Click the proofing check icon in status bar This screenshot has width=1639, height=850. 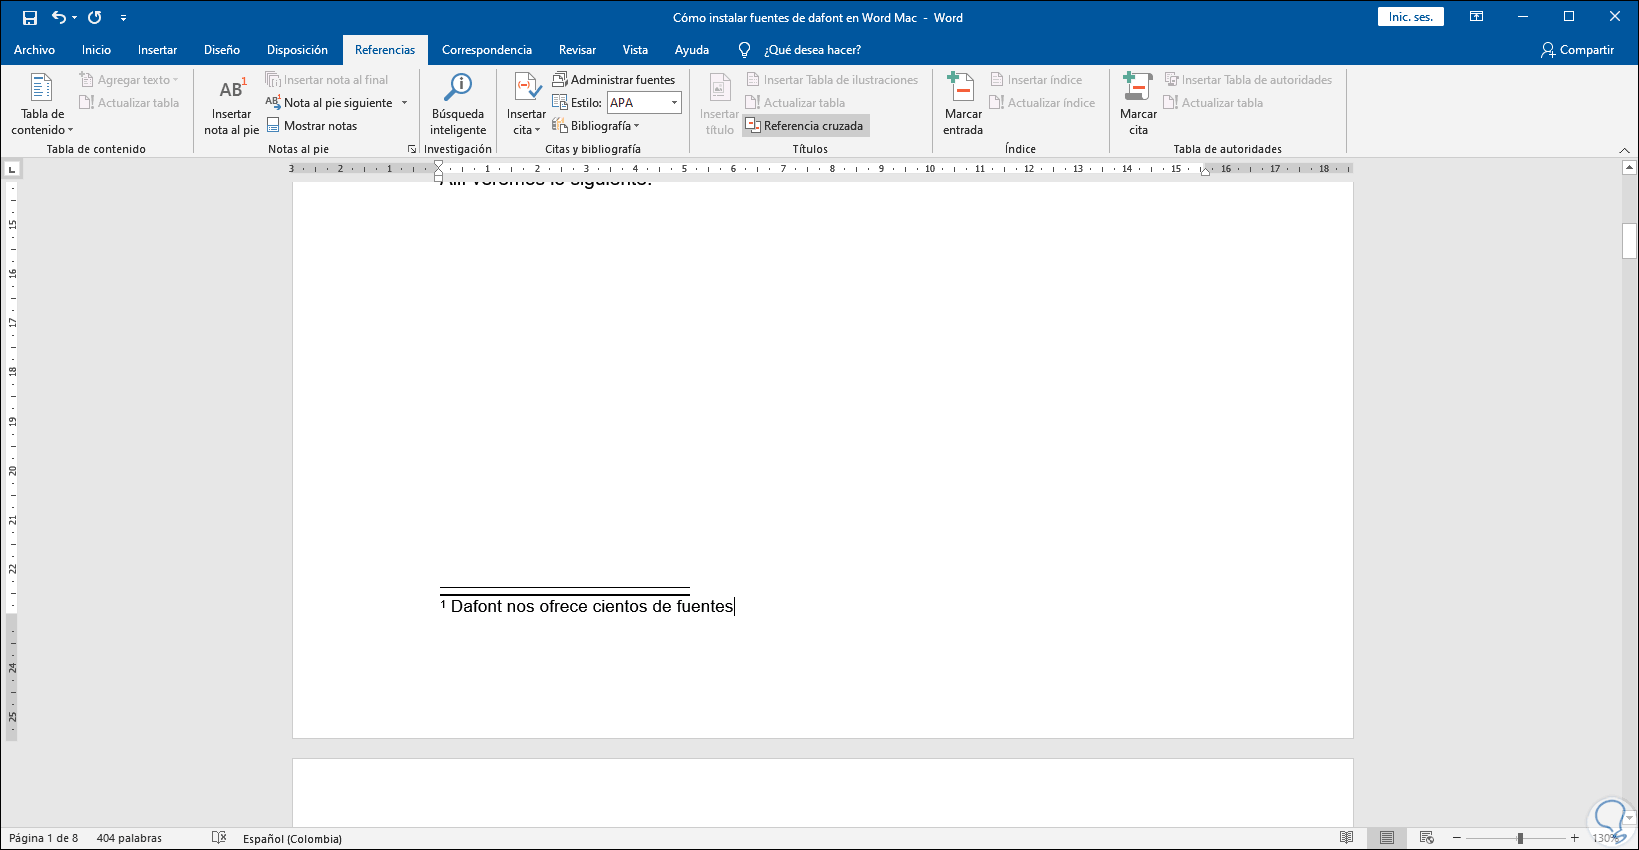(x=219, y=838)
